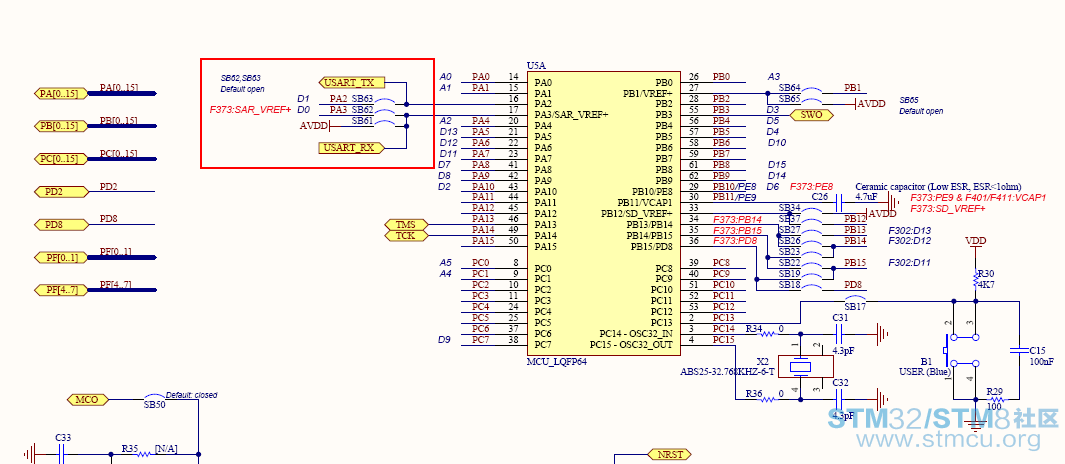Select the R34 resistor symbol
Screen dimensions: 1065x464
(768, 334)
